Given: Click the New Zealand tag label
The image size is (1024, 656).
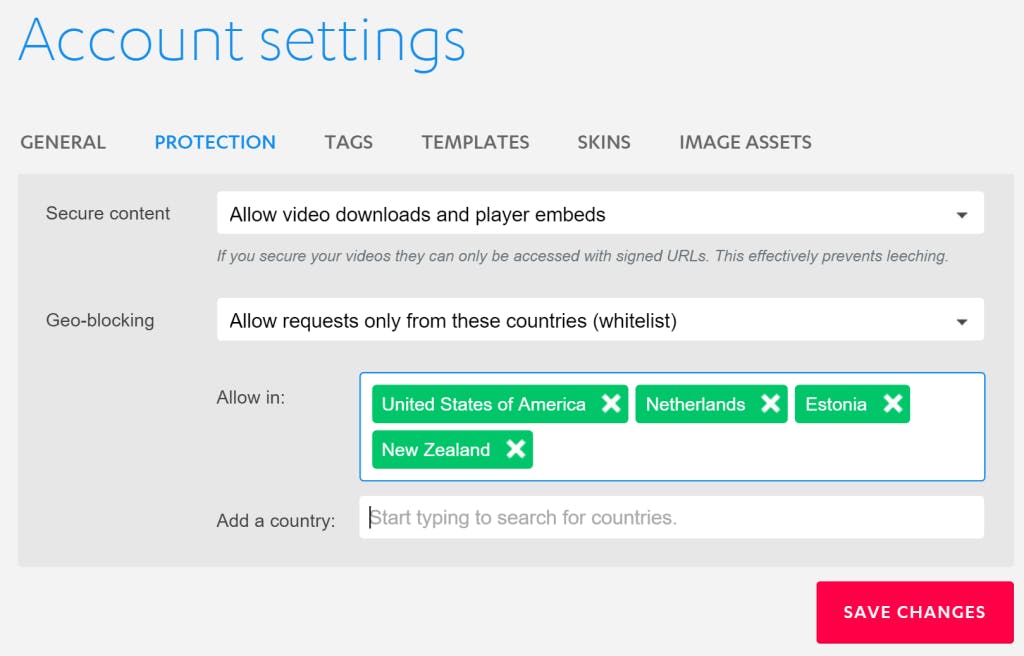Looking at the screenshot, I should click(x=436, y=450).
